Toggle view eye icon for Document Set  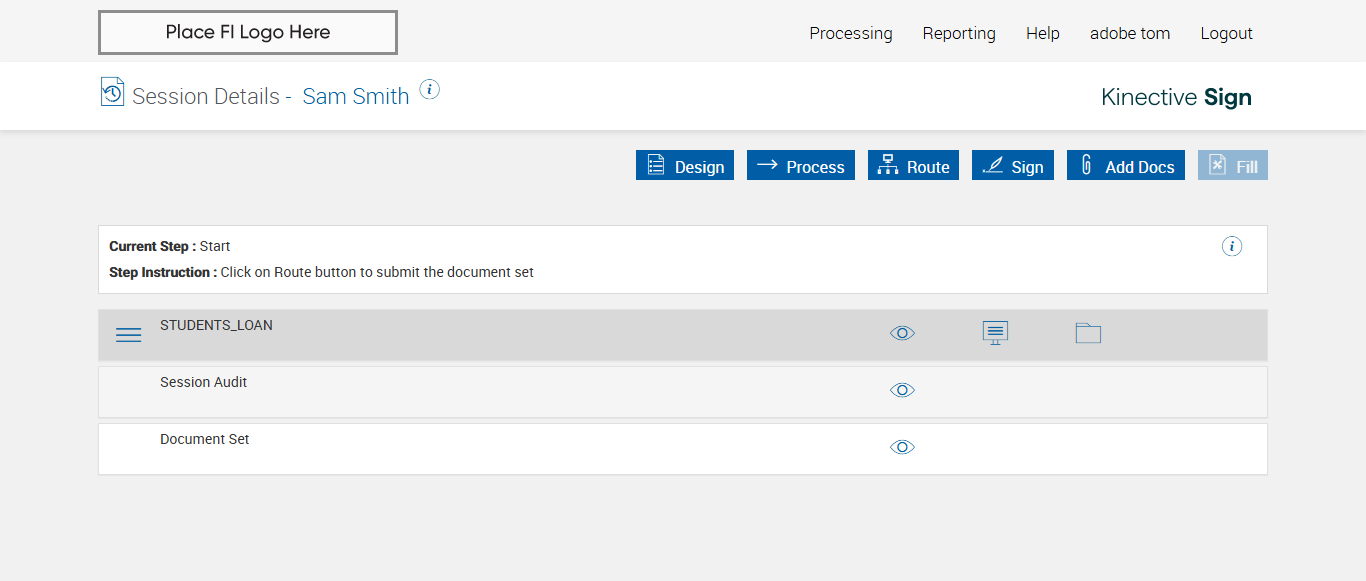[x=902, y=447]
